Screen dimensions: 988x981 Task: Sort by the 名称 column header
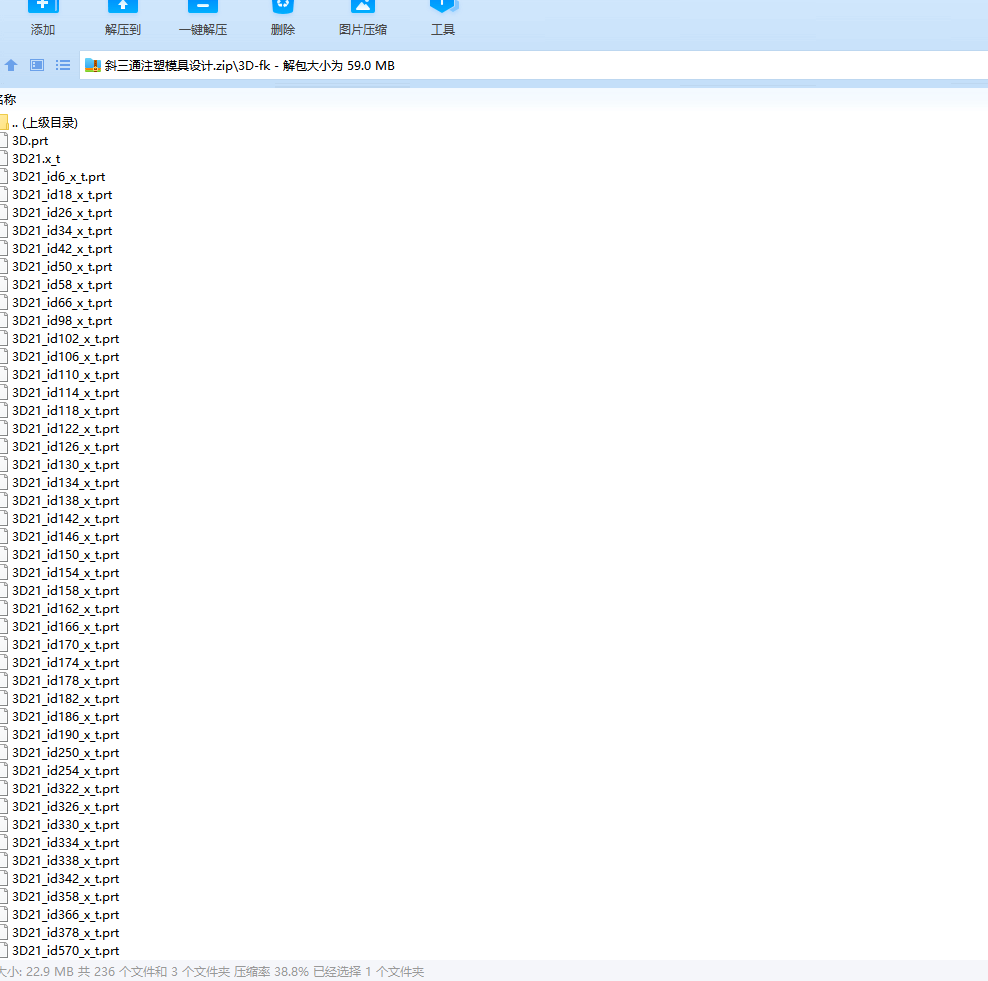(8, 100)
